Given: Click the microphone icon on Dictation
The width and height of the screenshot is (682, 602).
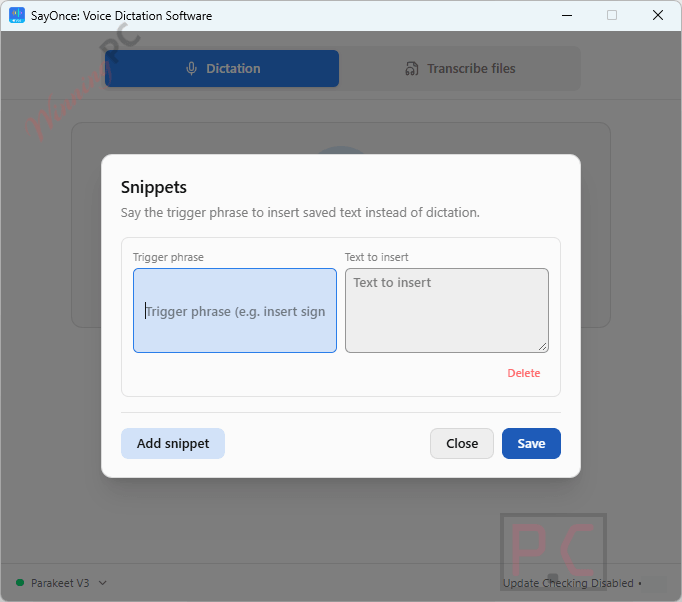Looking at the screenshot, I should (x=191, y=69).
